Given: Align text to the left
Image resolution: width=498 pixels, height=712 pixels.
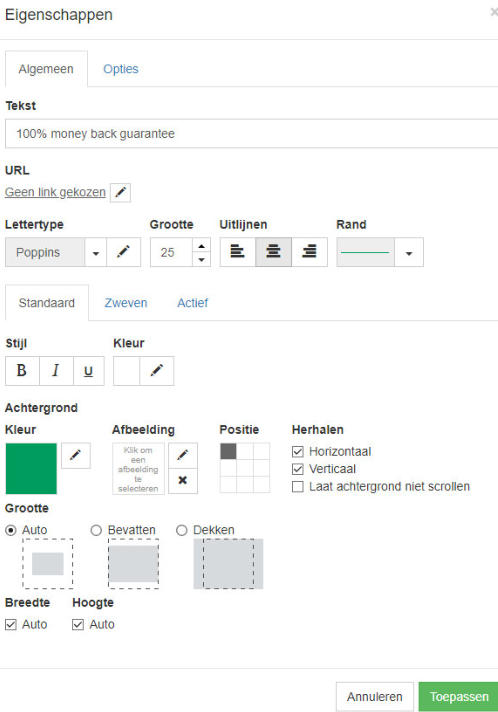Looking at the screenshot, I should click(x=237, y=252).
